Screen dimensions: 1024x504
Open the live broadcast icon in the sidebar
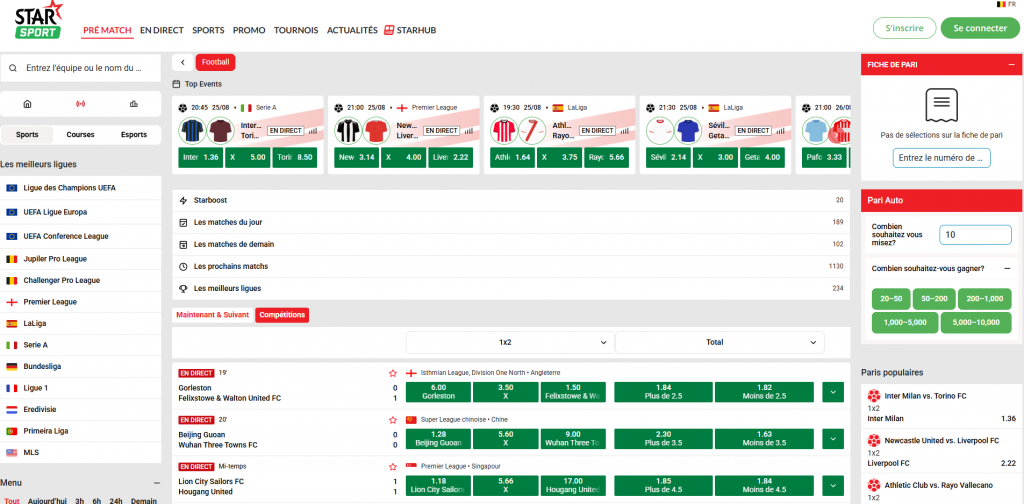pos(81,104)
